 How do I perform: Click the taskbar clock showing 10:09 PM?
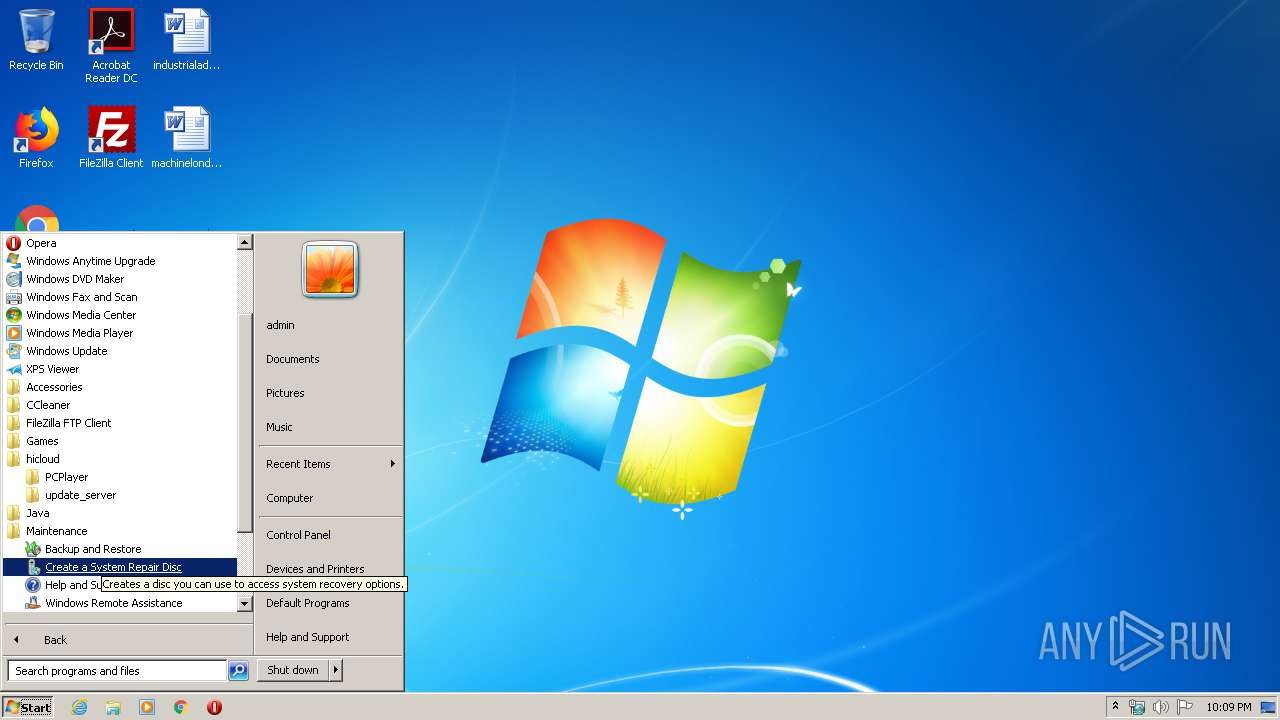click(1228, 707)
